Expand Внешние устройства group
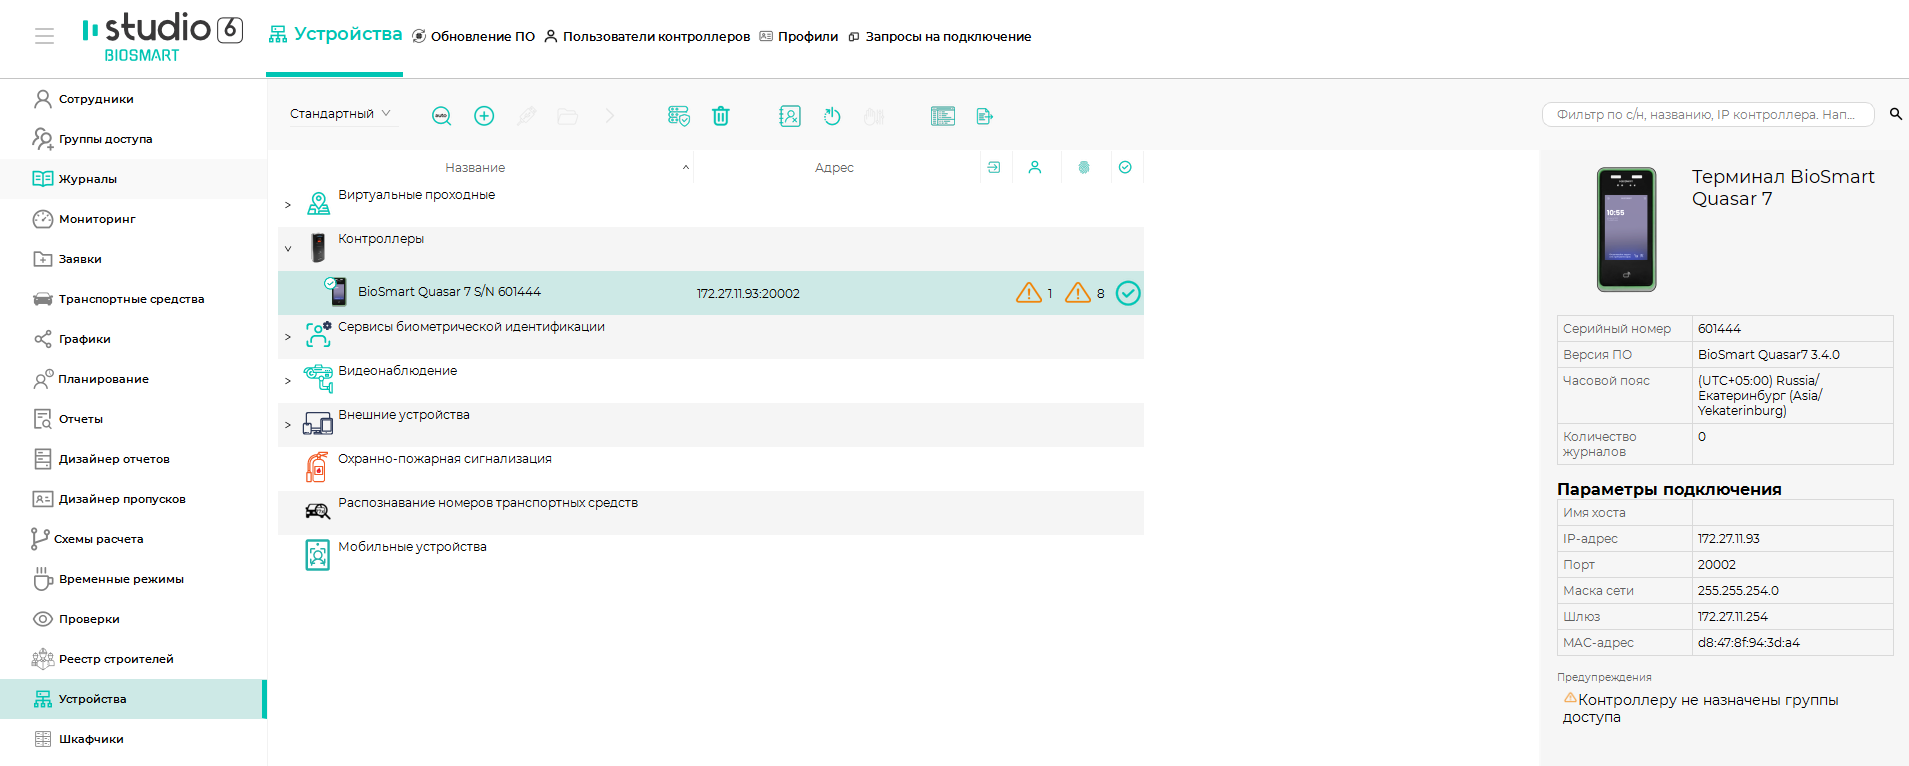This screenshot has width=1909, height=766. [x=288, y=425]
